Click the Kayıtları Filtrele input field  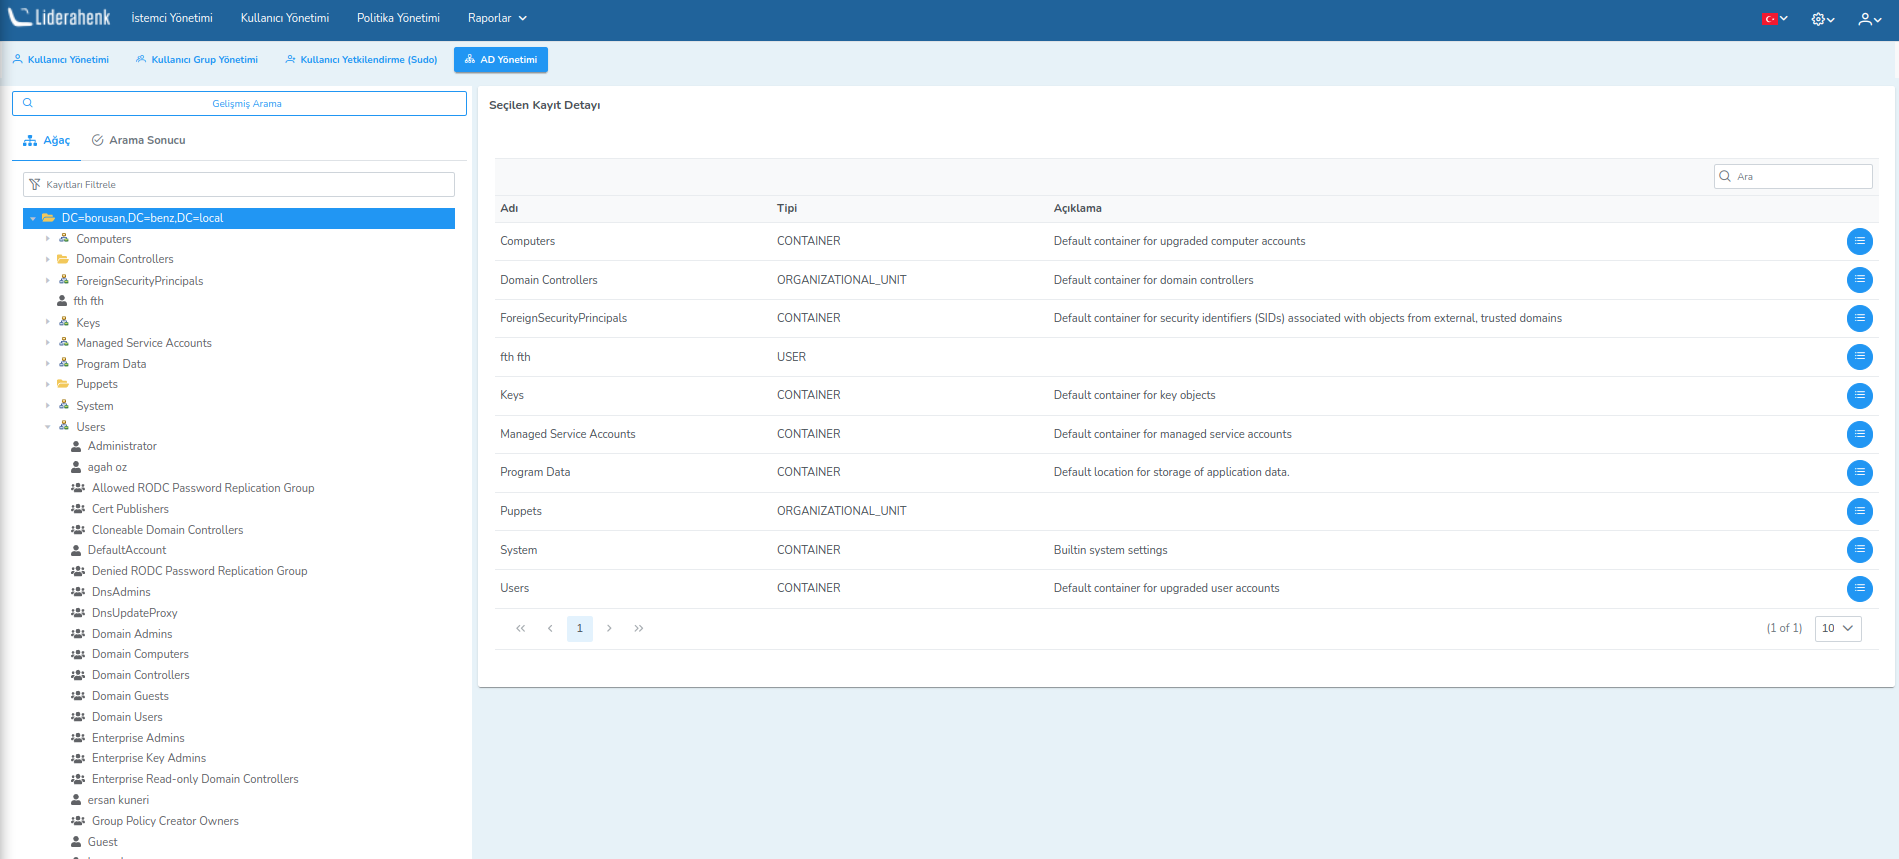[x=240, y=185]
